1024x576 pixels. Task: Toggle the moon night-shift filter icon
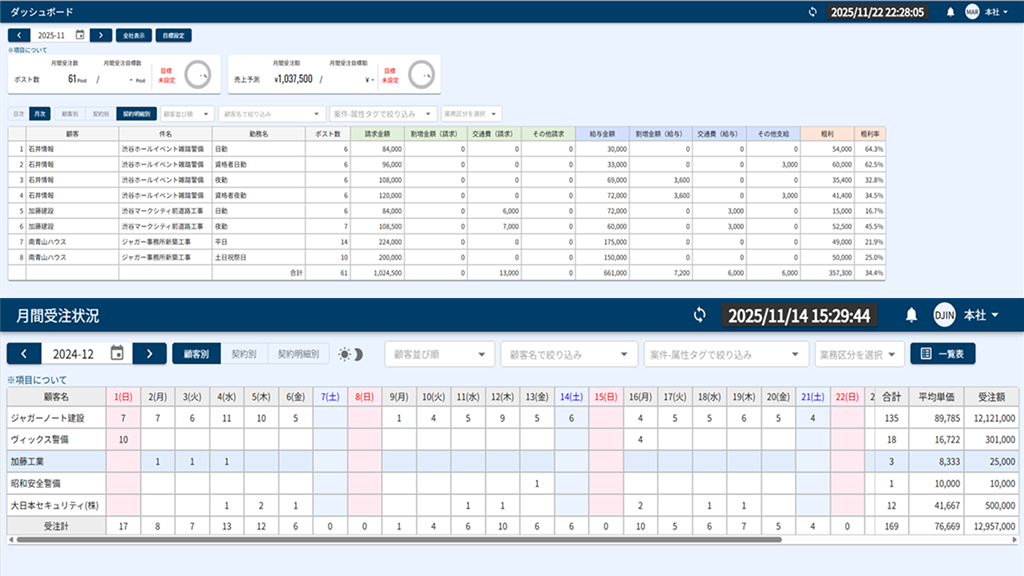(x=359, y=355)
